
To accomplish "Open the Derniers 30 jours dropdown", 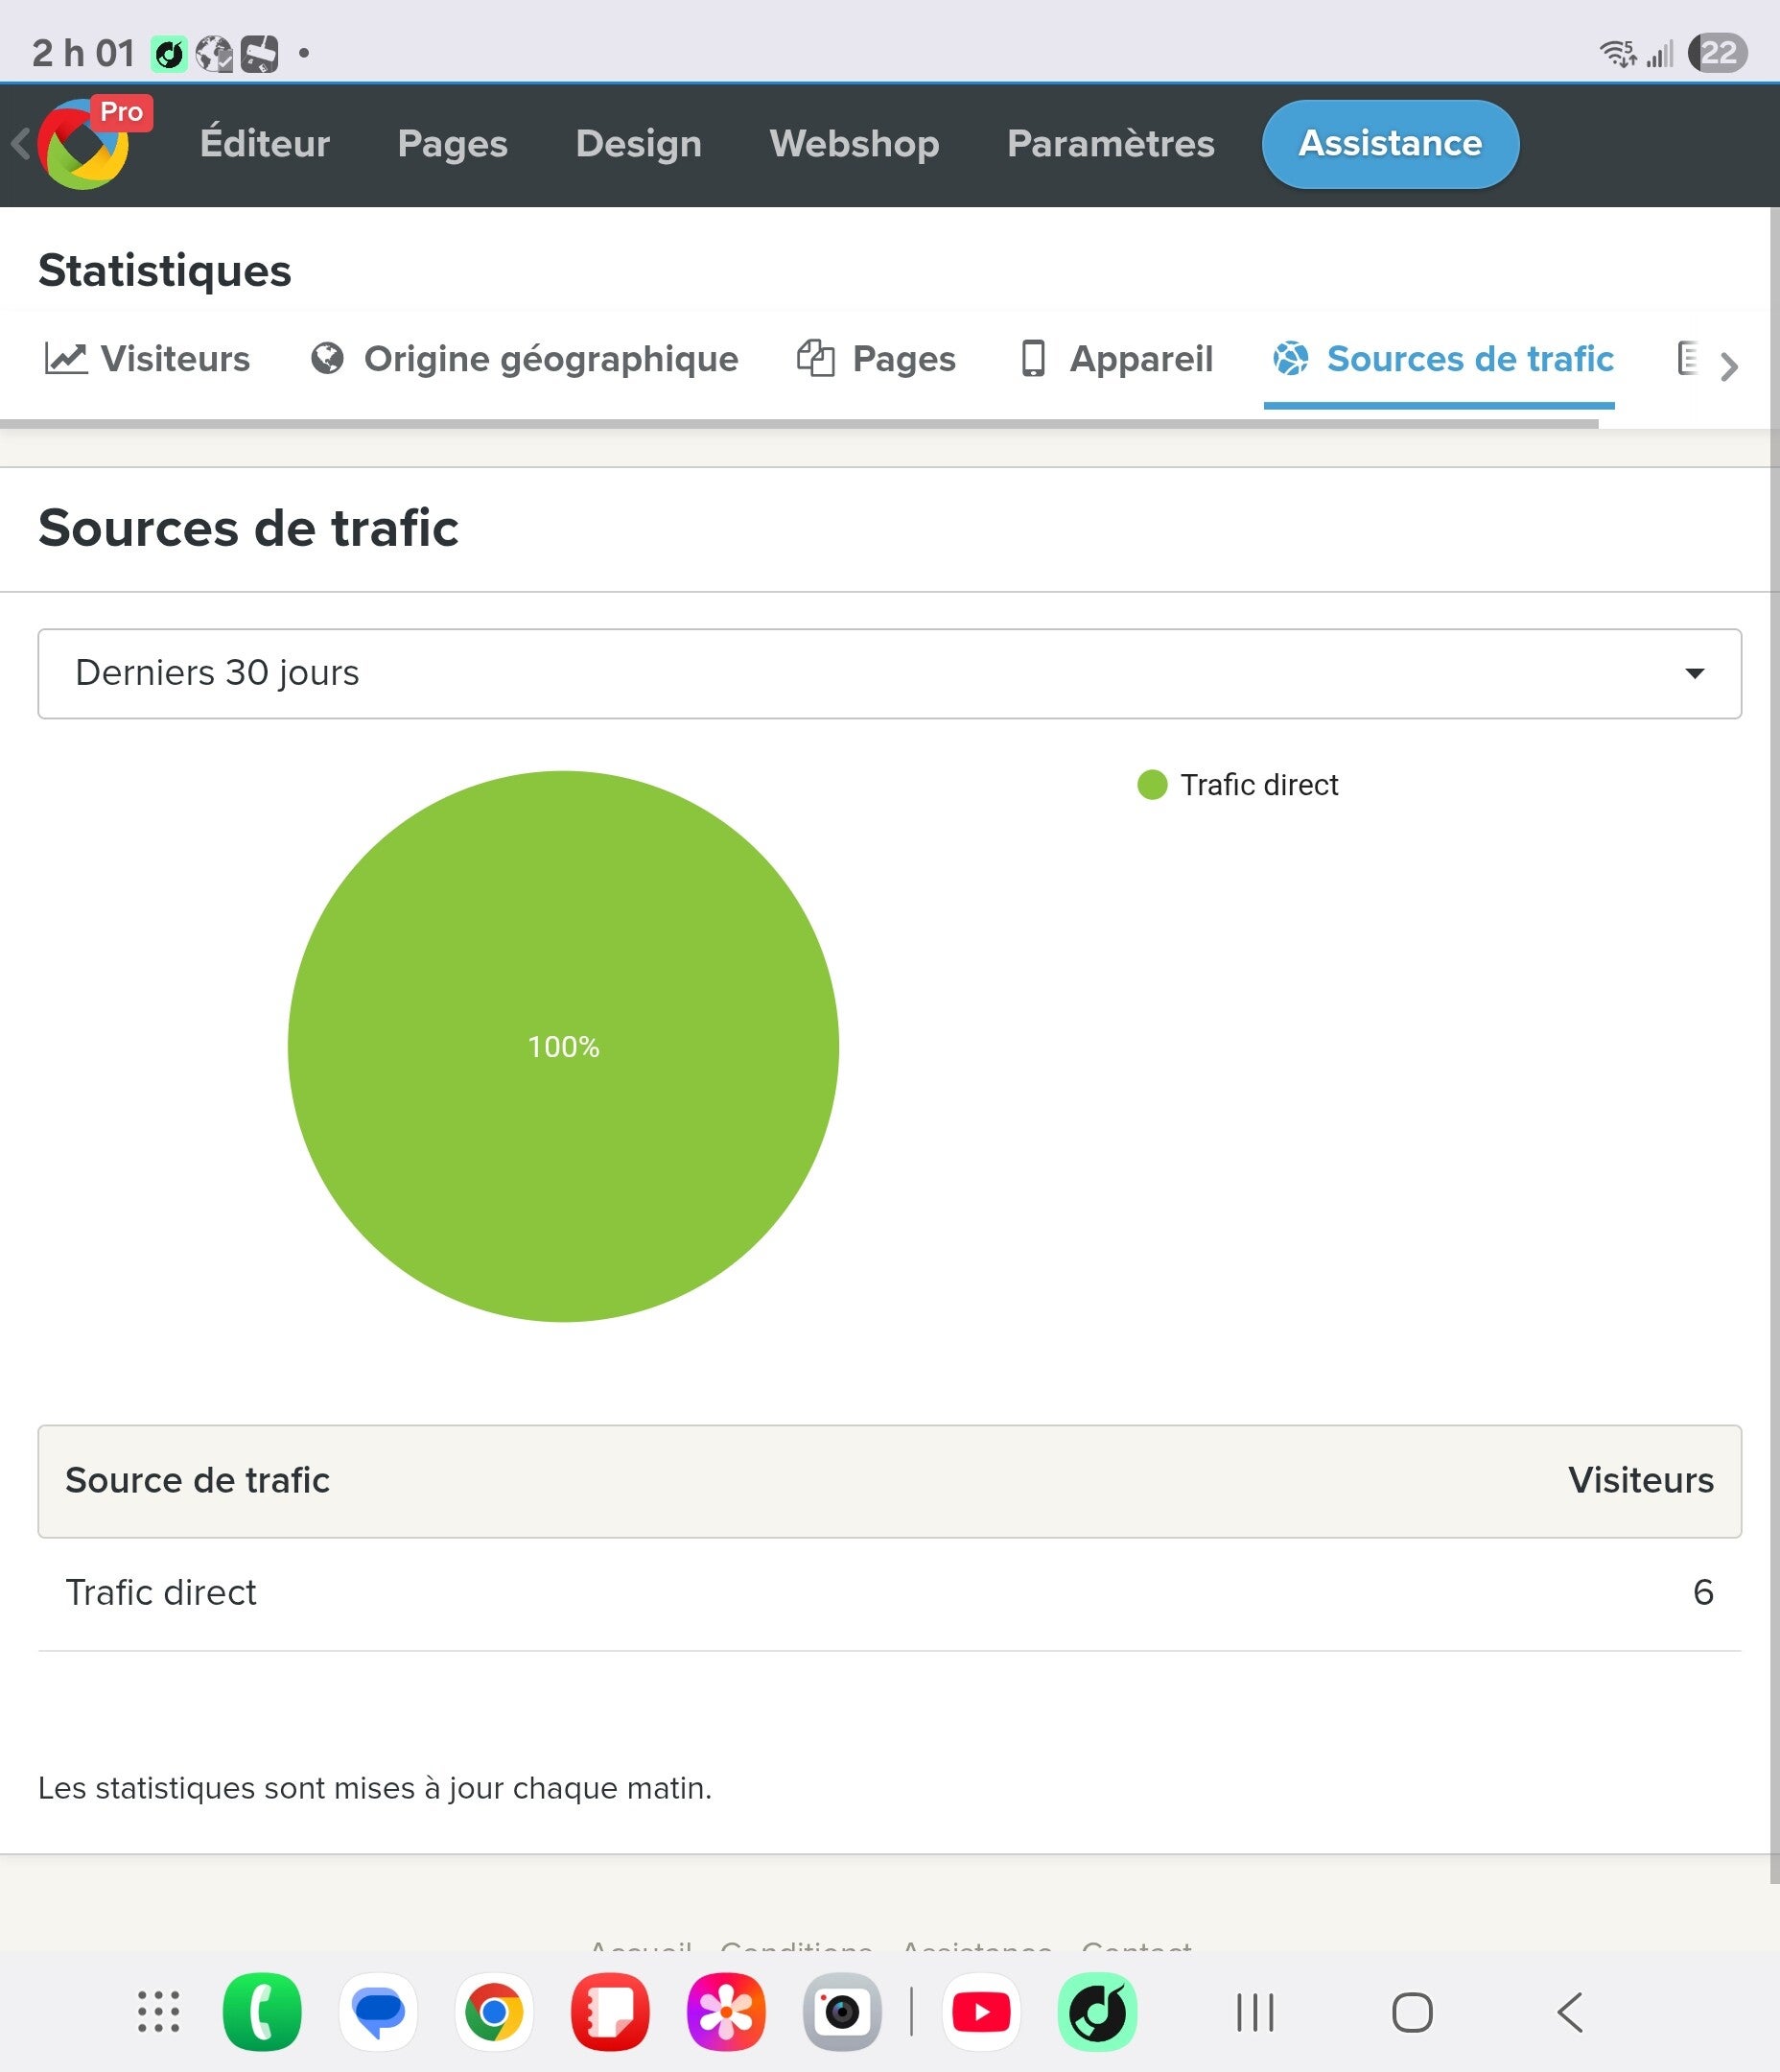I will click(889, 673).
